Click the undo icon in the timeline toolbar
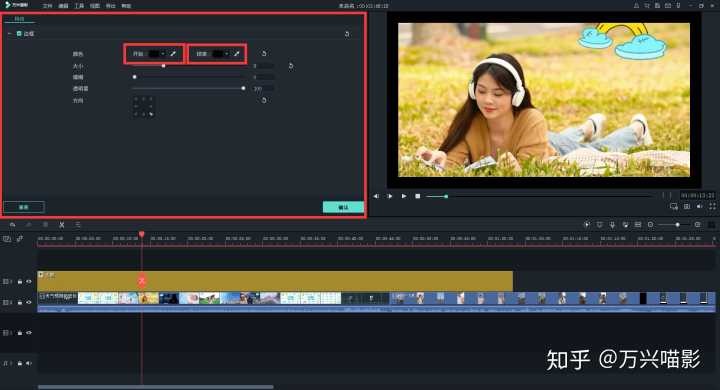720x390 pixels. click(x=12, y=225)
